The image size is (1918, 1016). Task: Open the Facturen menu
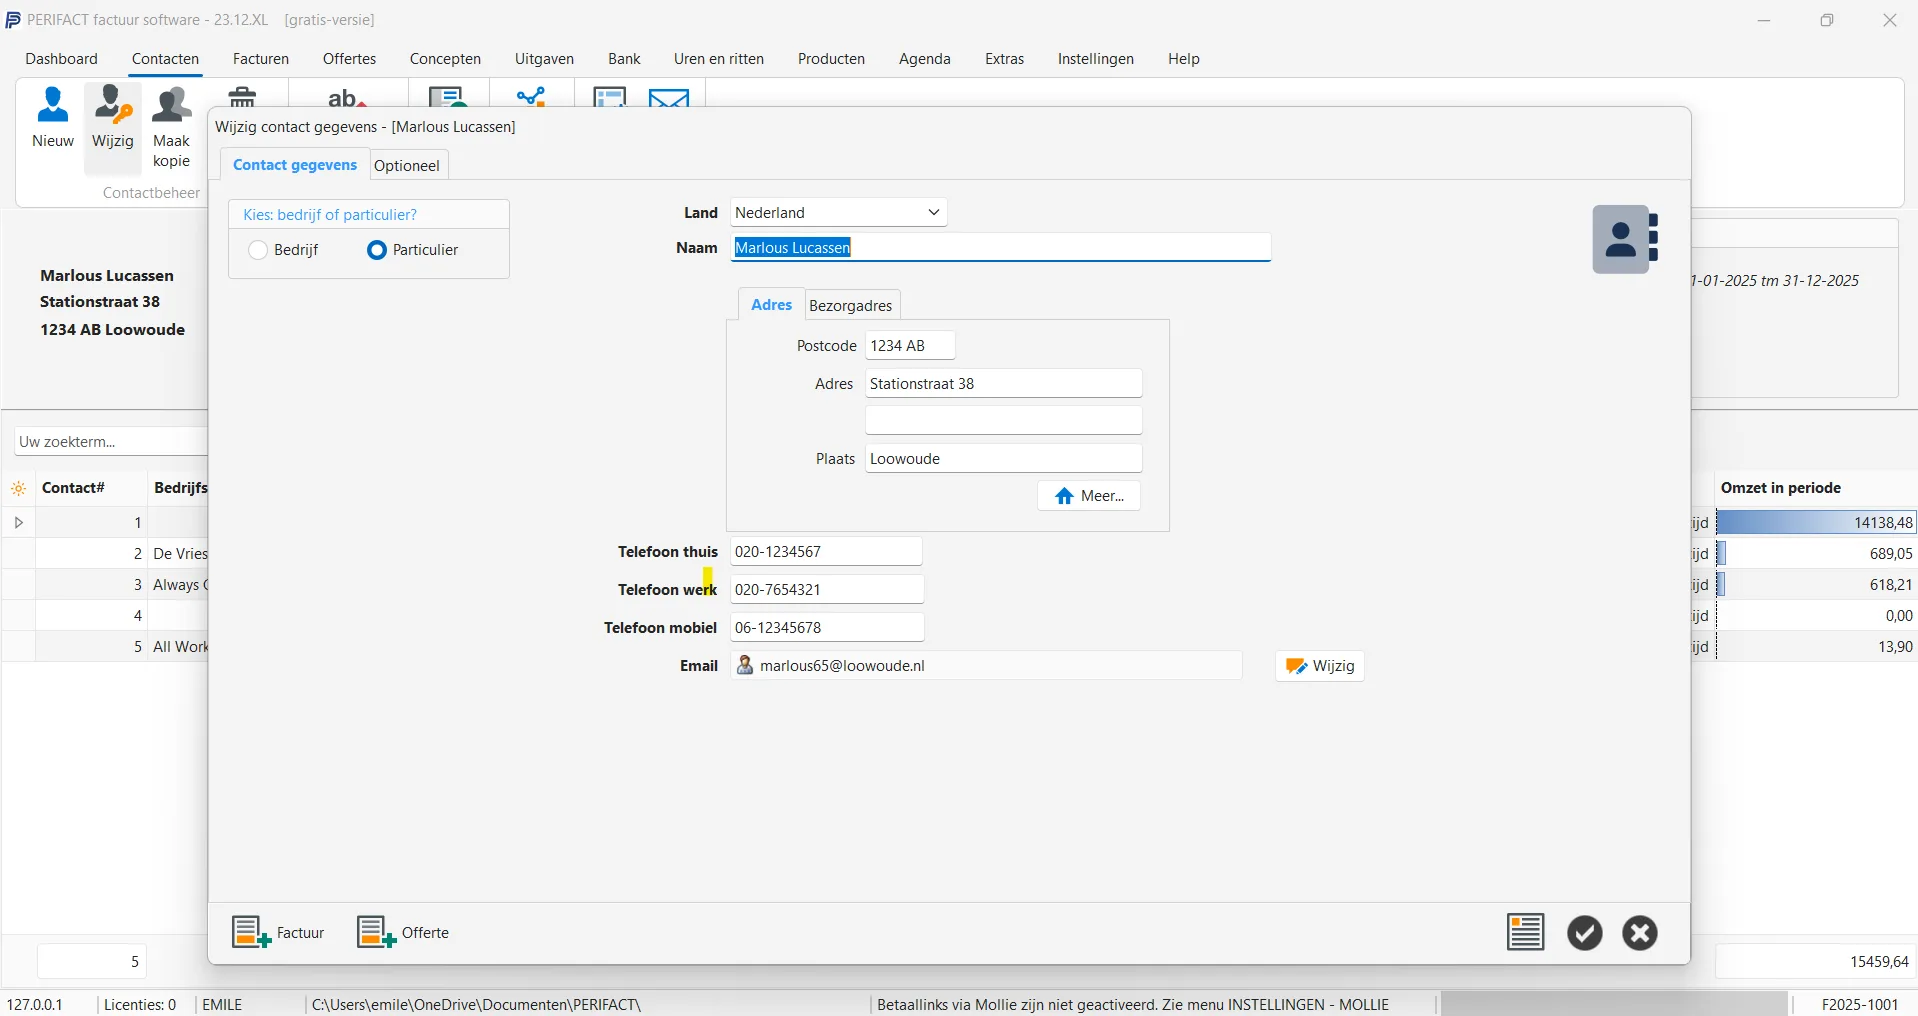click(261, 59)
